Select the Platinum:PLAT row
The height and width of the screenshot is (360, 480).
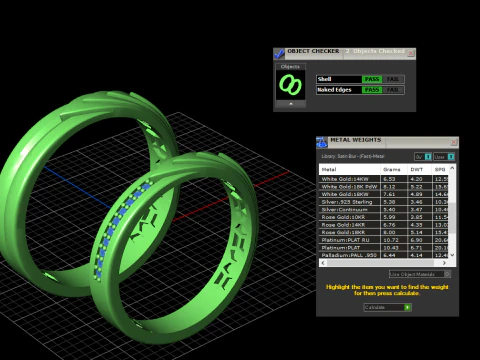384,248
